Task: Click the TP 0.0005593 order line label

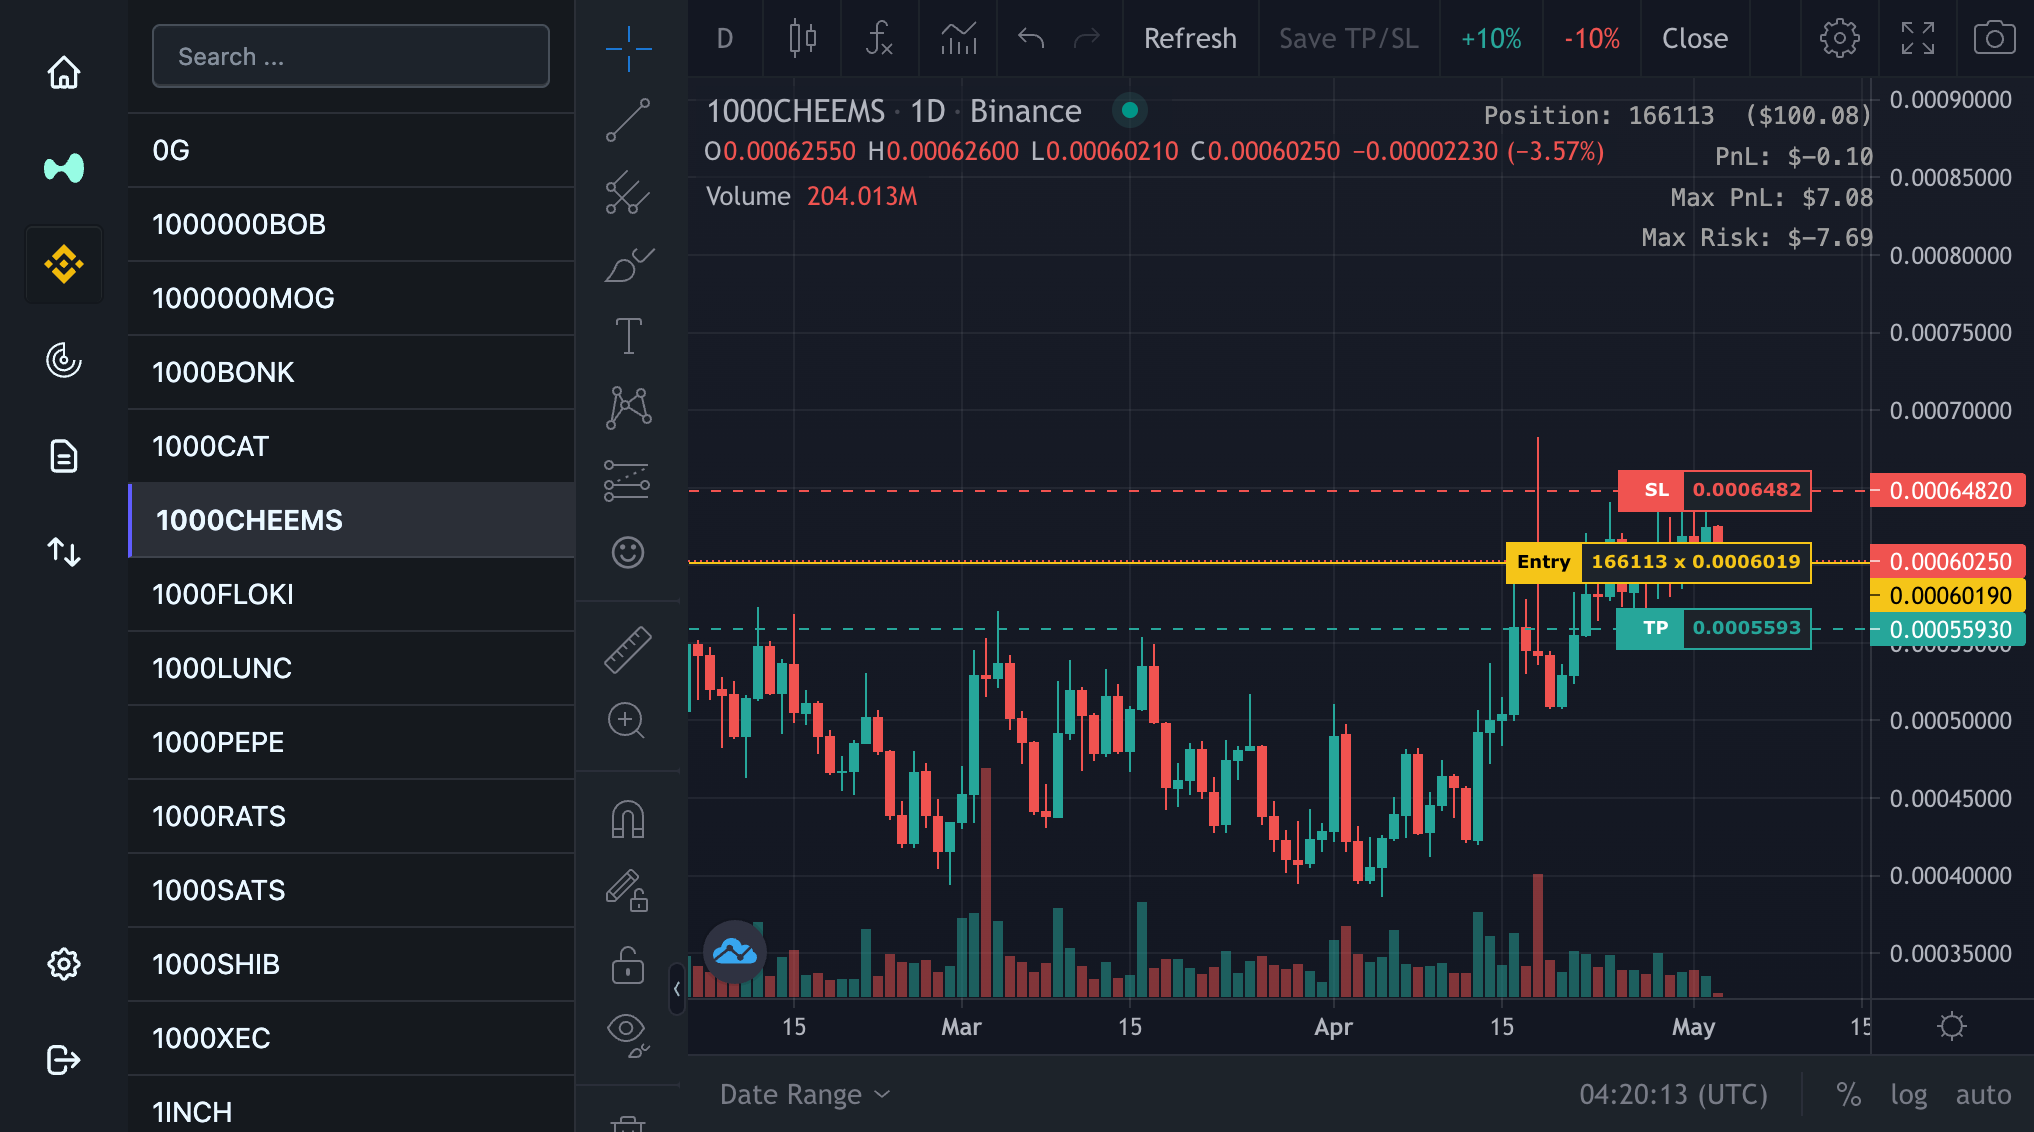Action: point(1713,628)
